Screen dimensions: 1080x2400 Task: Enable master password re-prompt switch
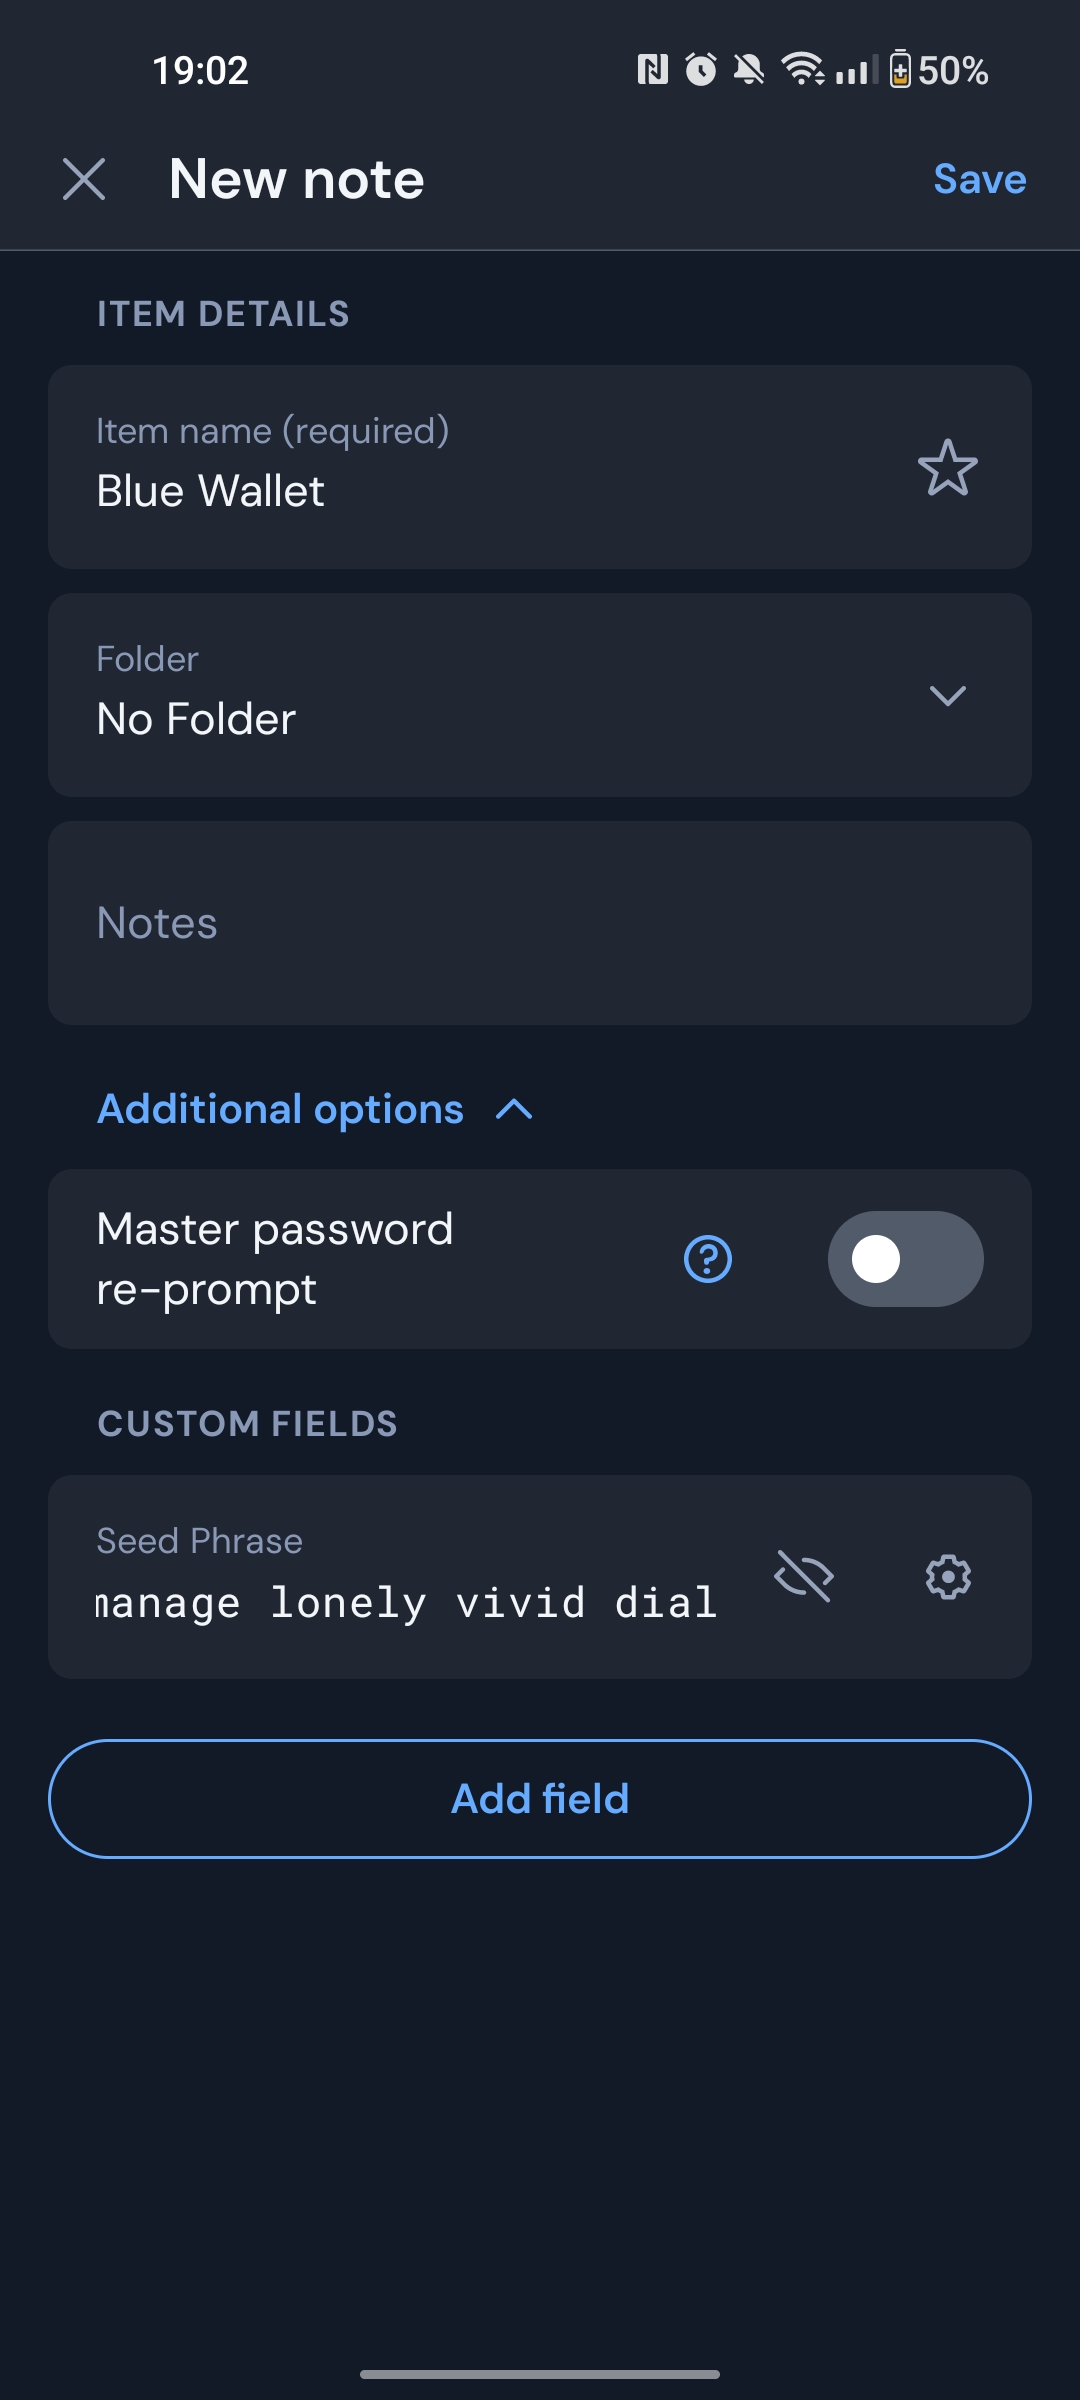pyautogui.click(x=905, y=1259)
